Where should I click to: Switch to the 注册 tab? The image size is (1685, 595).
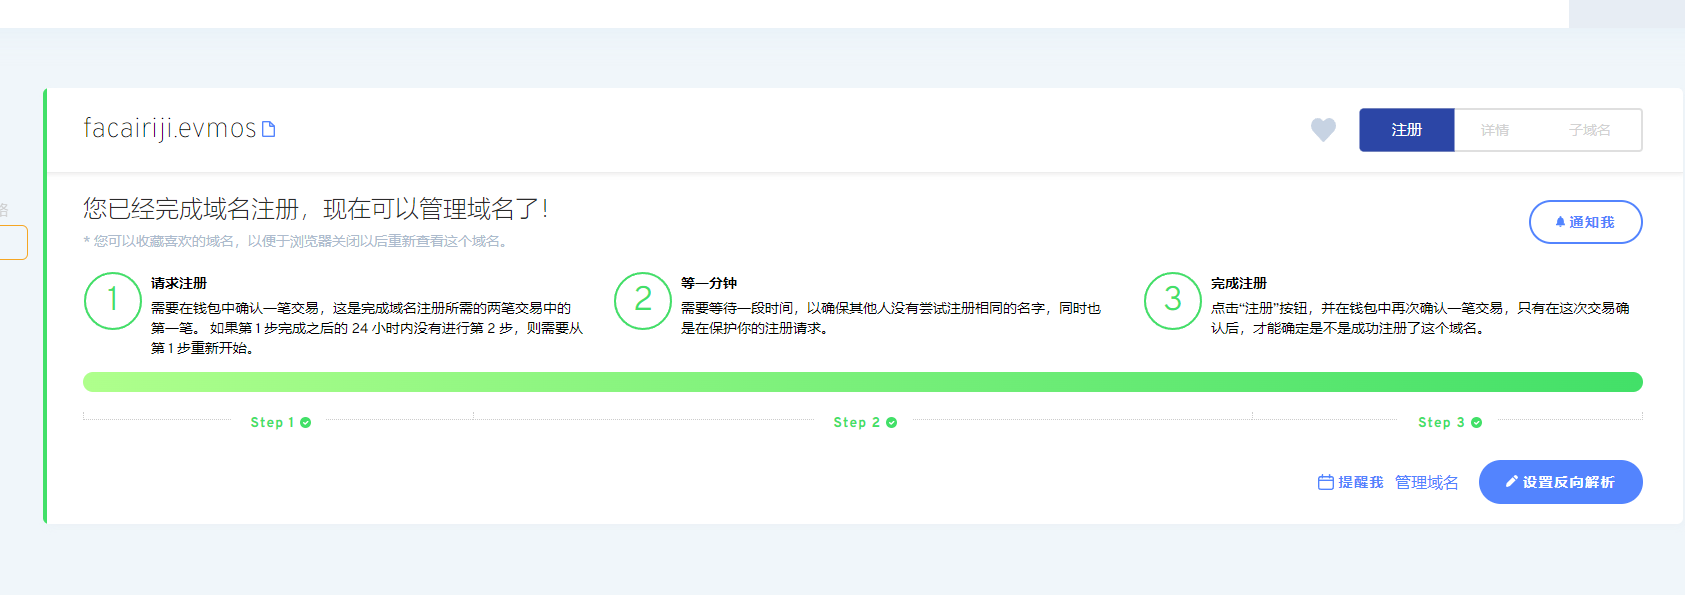tap(1406, 130)
